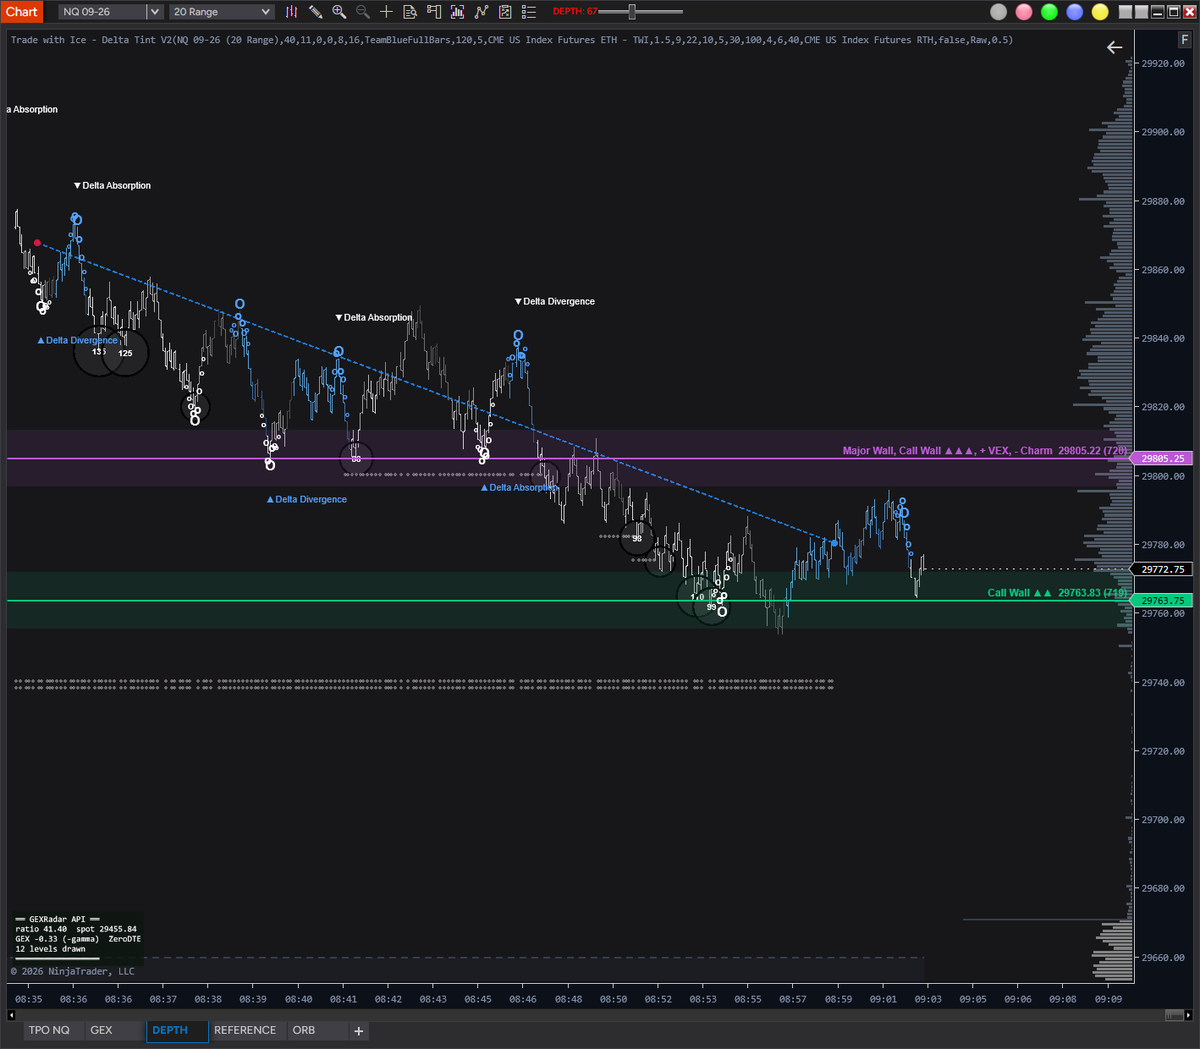Click the white Delta Divergence label

[555, 301]
